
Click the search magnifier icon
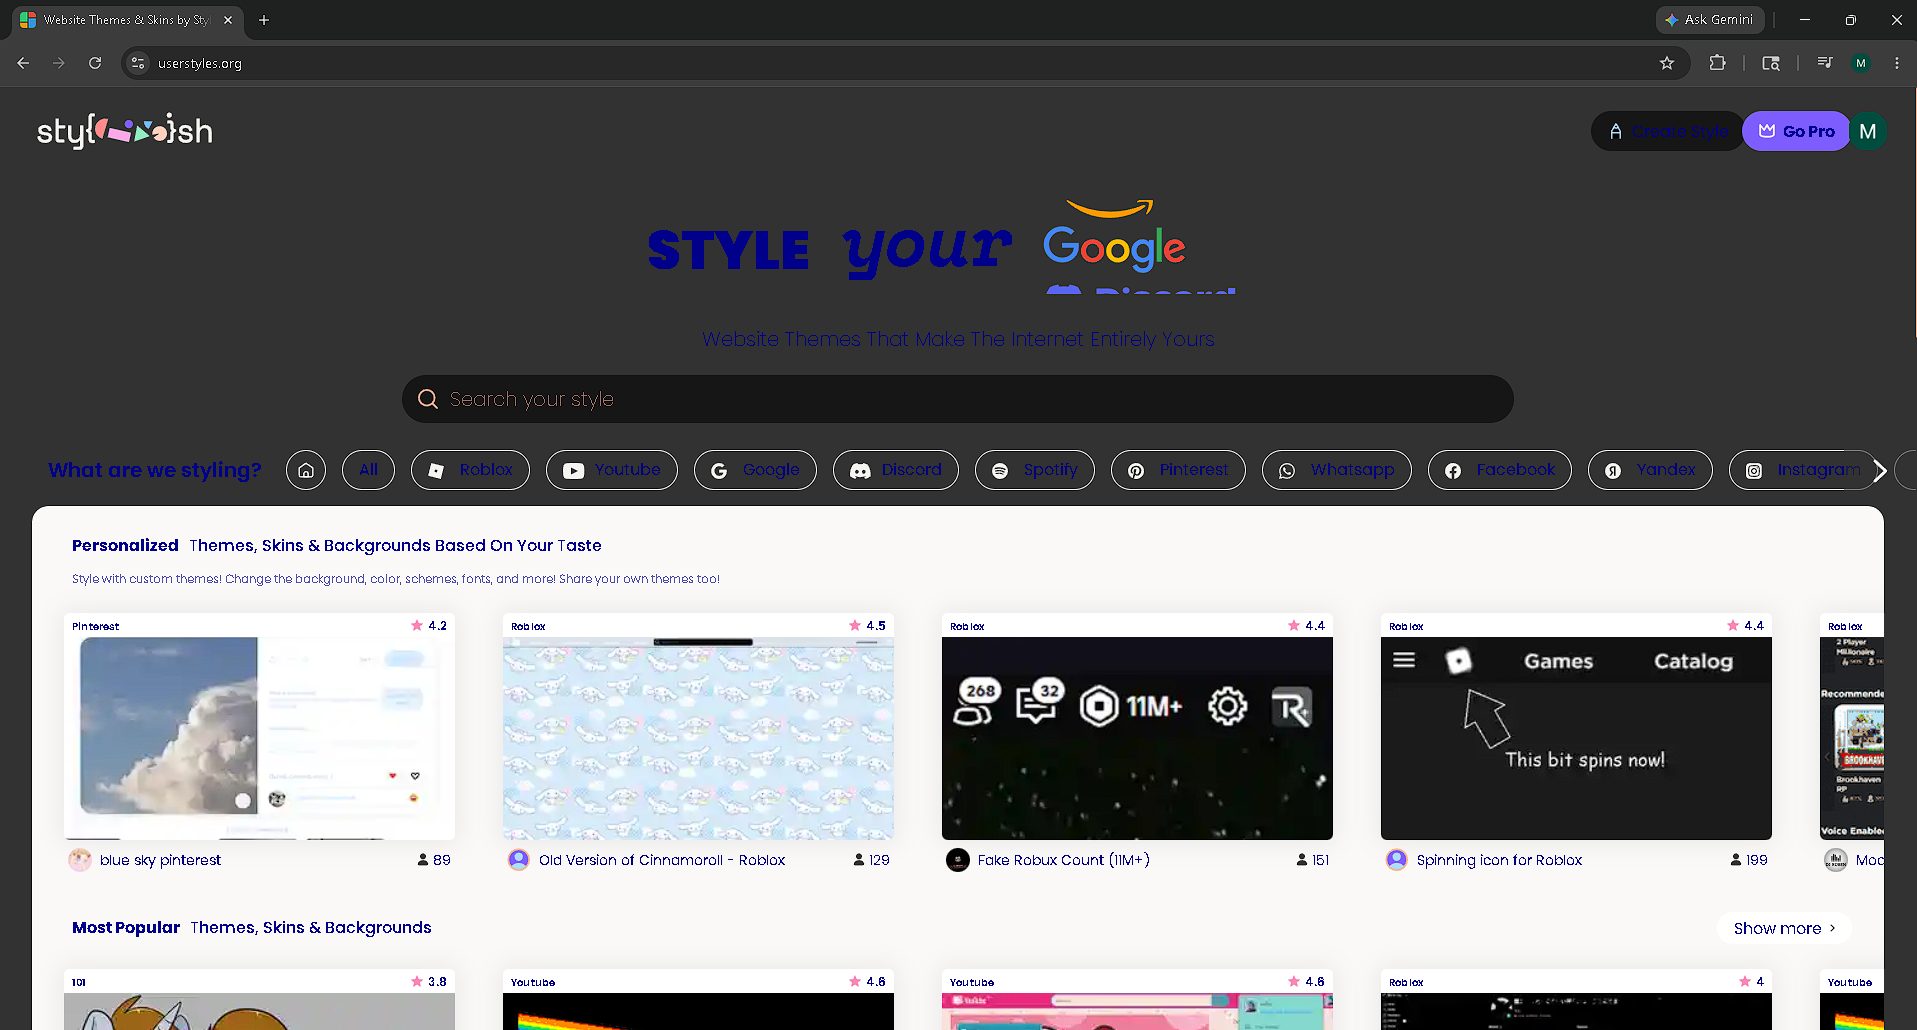coord(428,399)
